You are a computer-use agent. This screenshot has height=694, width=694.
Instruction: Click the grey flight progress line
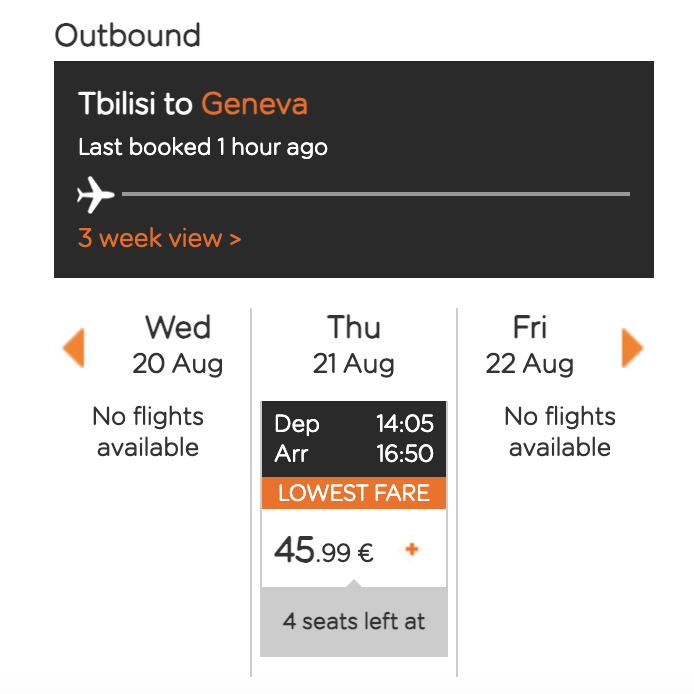[376, 194]
